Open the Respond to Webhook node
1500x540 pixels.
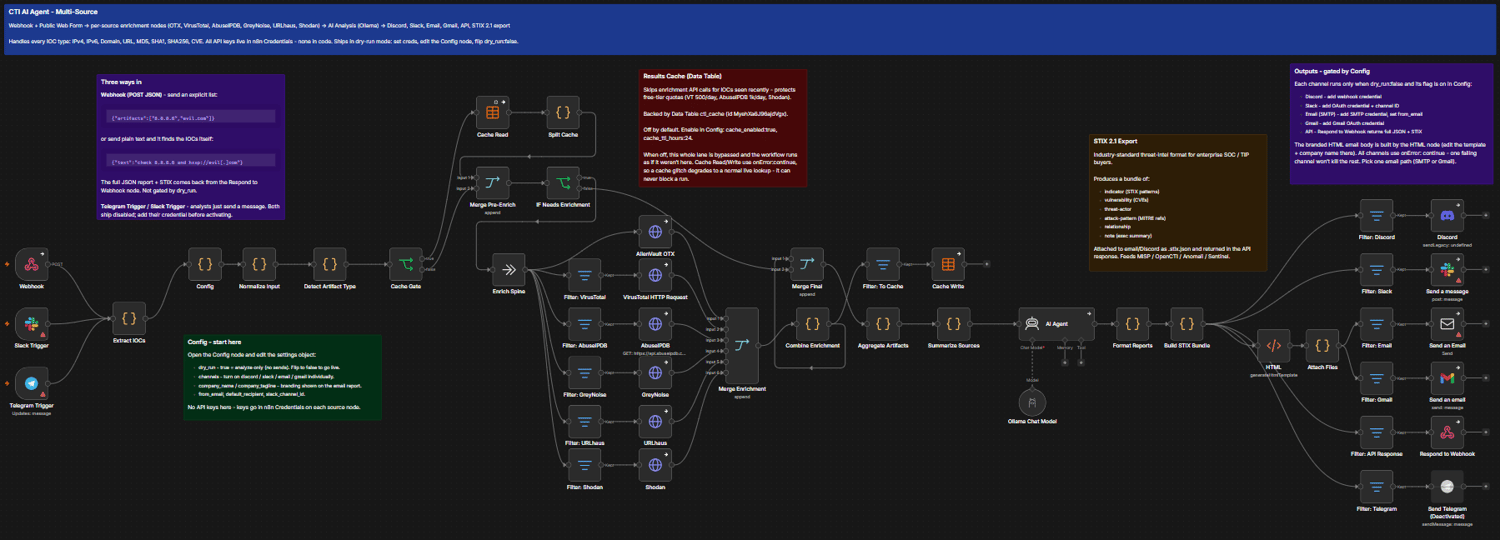(1446, 432)
